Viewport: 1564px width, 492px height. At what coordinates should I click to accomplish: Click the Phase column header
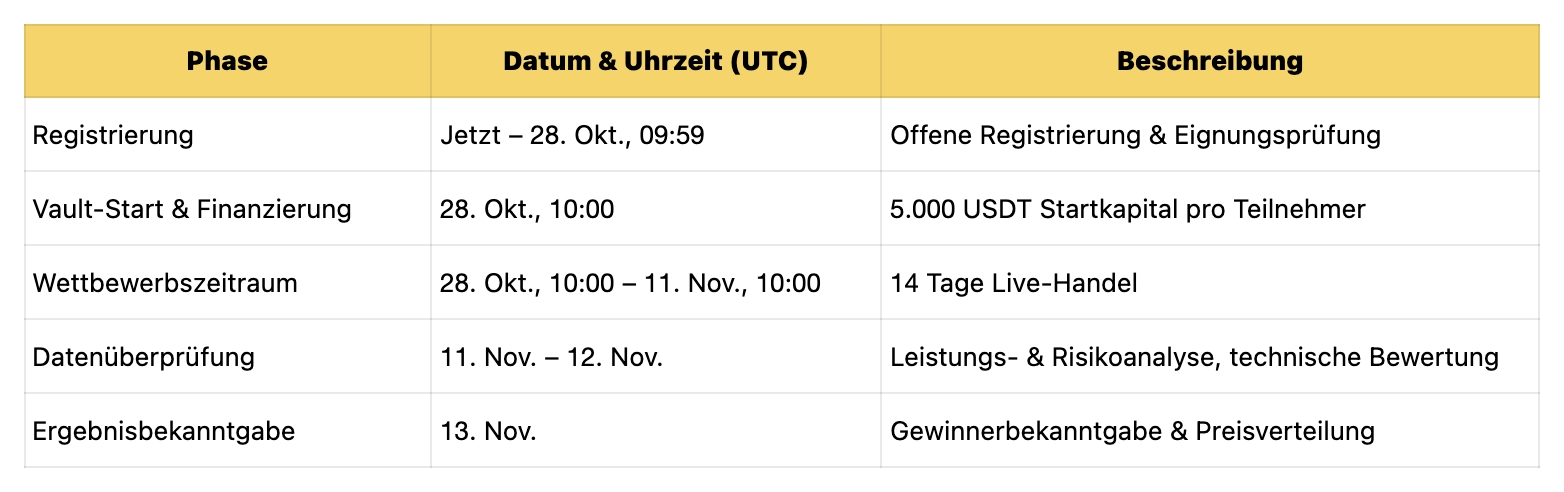(227, 61)
